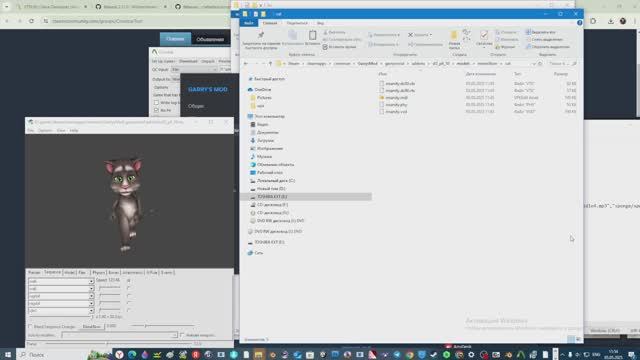The image size is (640, 360).
Task: Tick the checkbox beside the Speed value
Action: point(129,281)
